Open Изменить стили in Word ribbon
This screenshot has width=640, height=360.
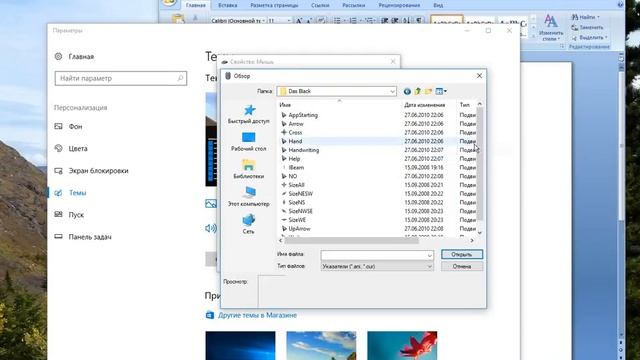click(551, 27)
